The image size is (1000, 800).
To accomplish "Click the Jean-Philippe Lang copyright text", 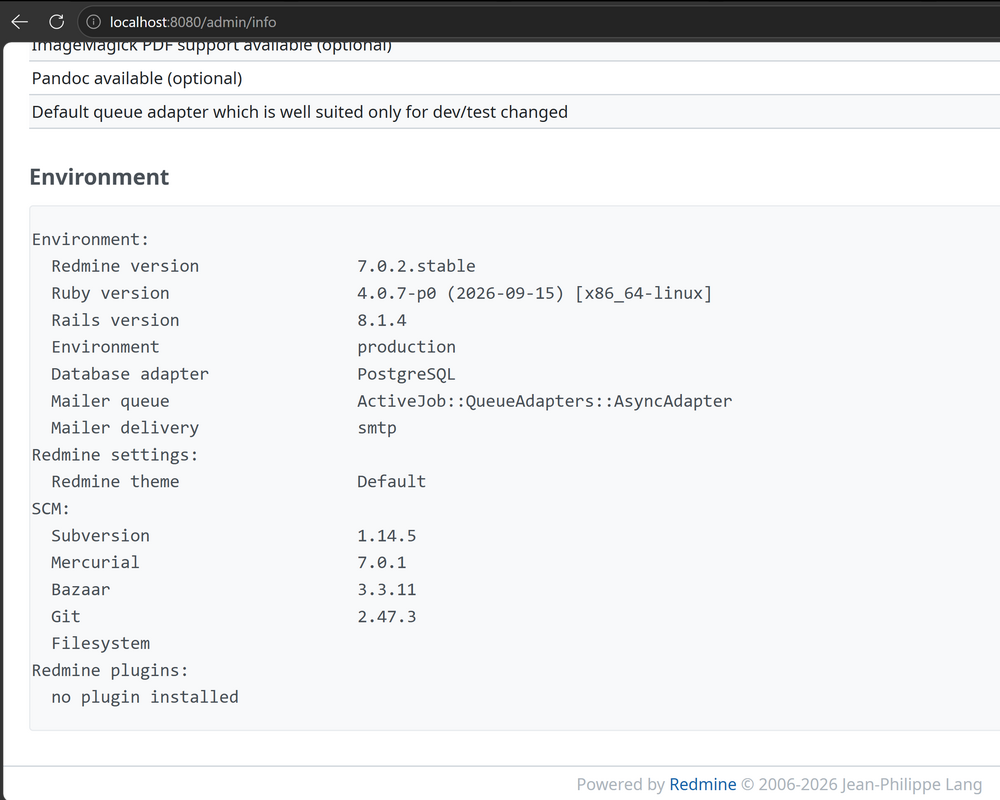I will pyautogui.click(x=861, y=784).
